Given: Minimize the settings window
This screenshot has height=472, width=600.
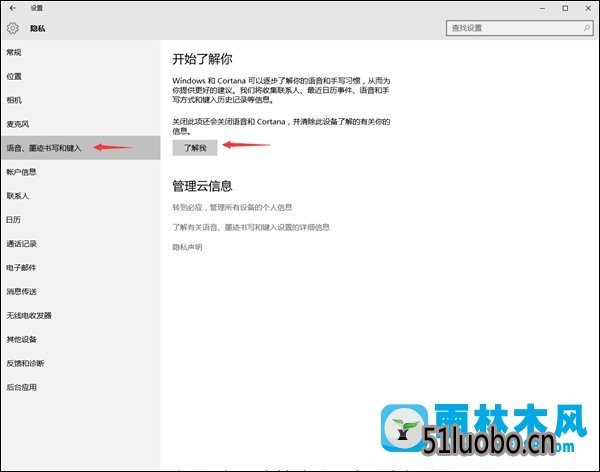Looking at the screenshot, I should [x=543, y=8].
